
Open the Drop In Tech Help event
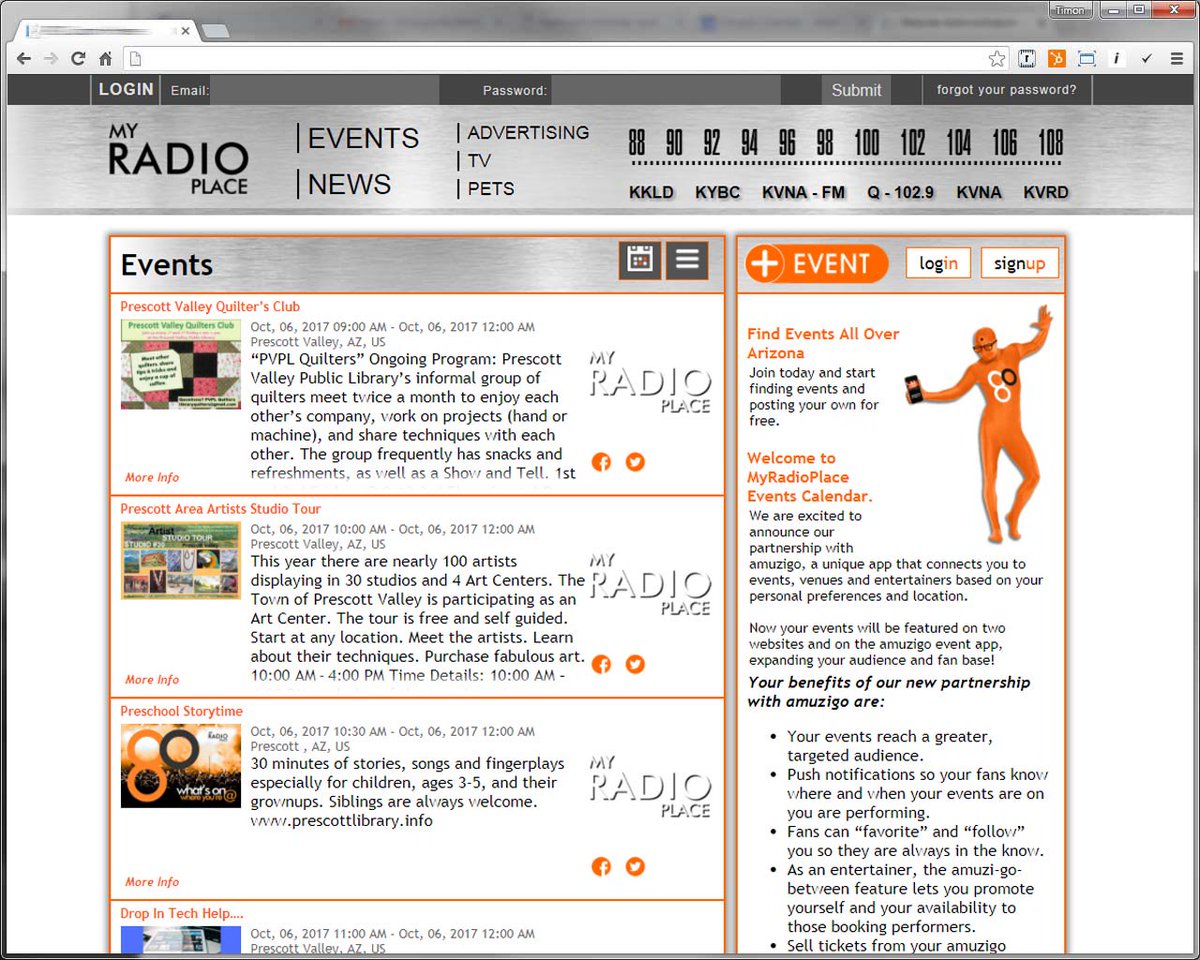pyautogui.click(x=182, y=913)
